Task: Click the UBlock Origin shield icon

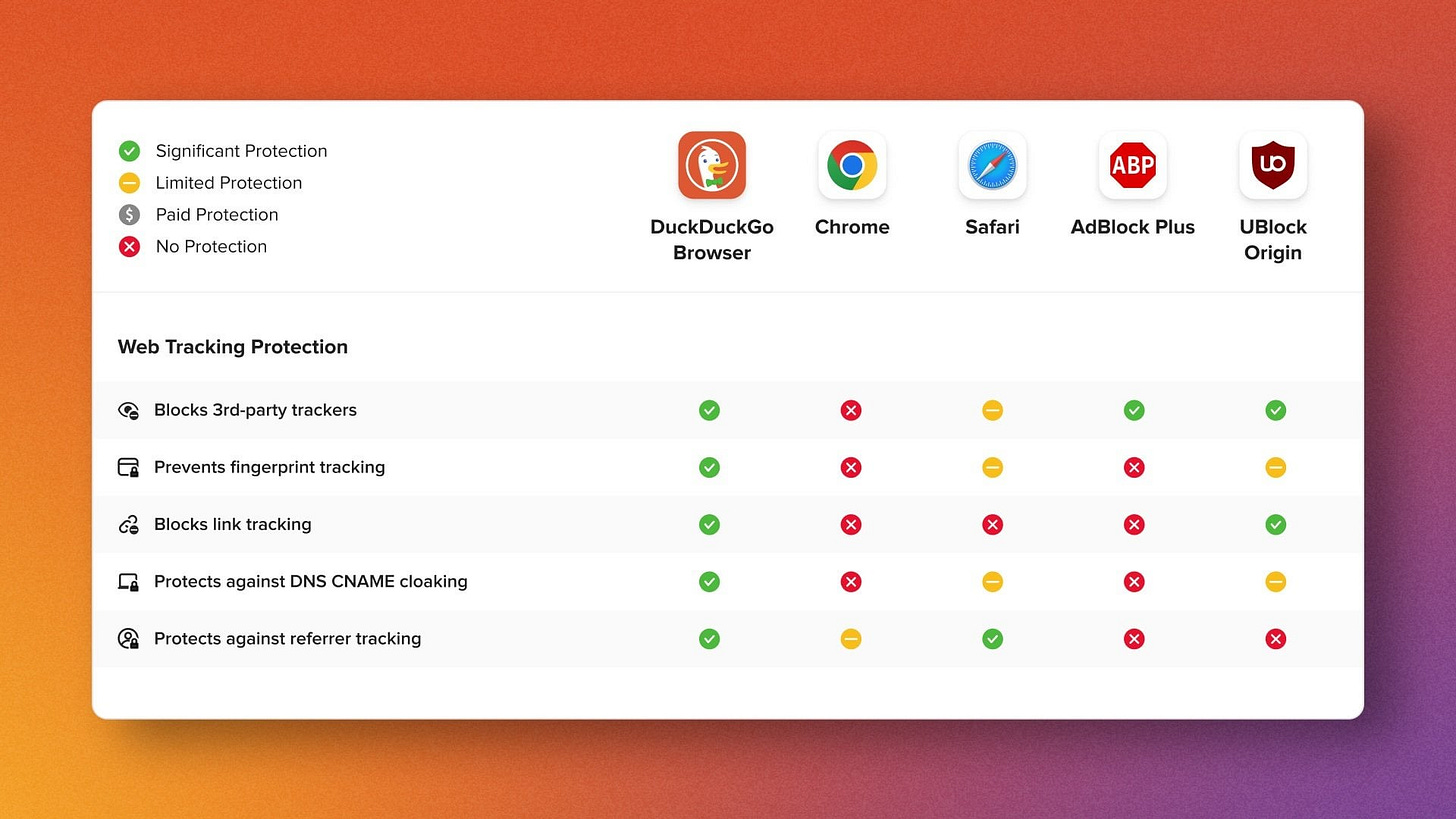Action: pos(1273,165)
